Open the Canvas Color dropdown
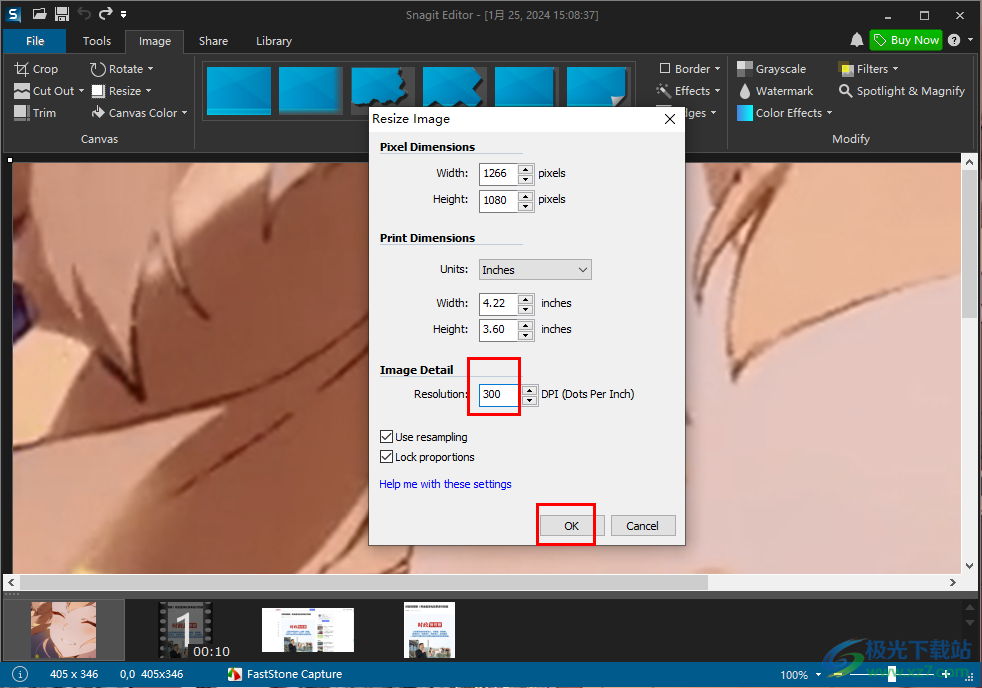The width and height of the screenshot is (982, 688). [x=184, y=113]
